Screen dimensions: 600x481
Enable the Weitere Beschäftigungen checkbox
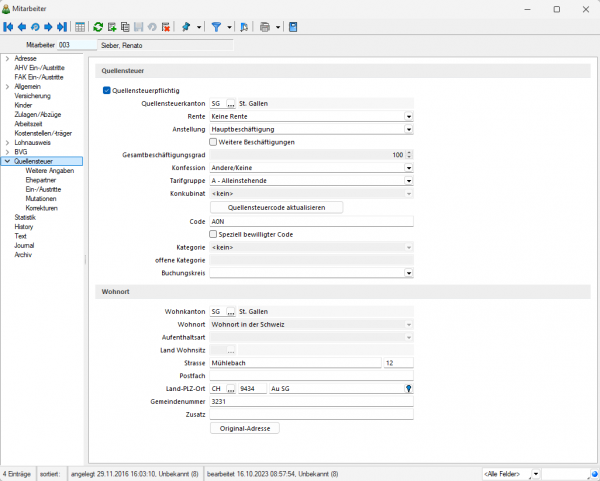coord(213,142)
